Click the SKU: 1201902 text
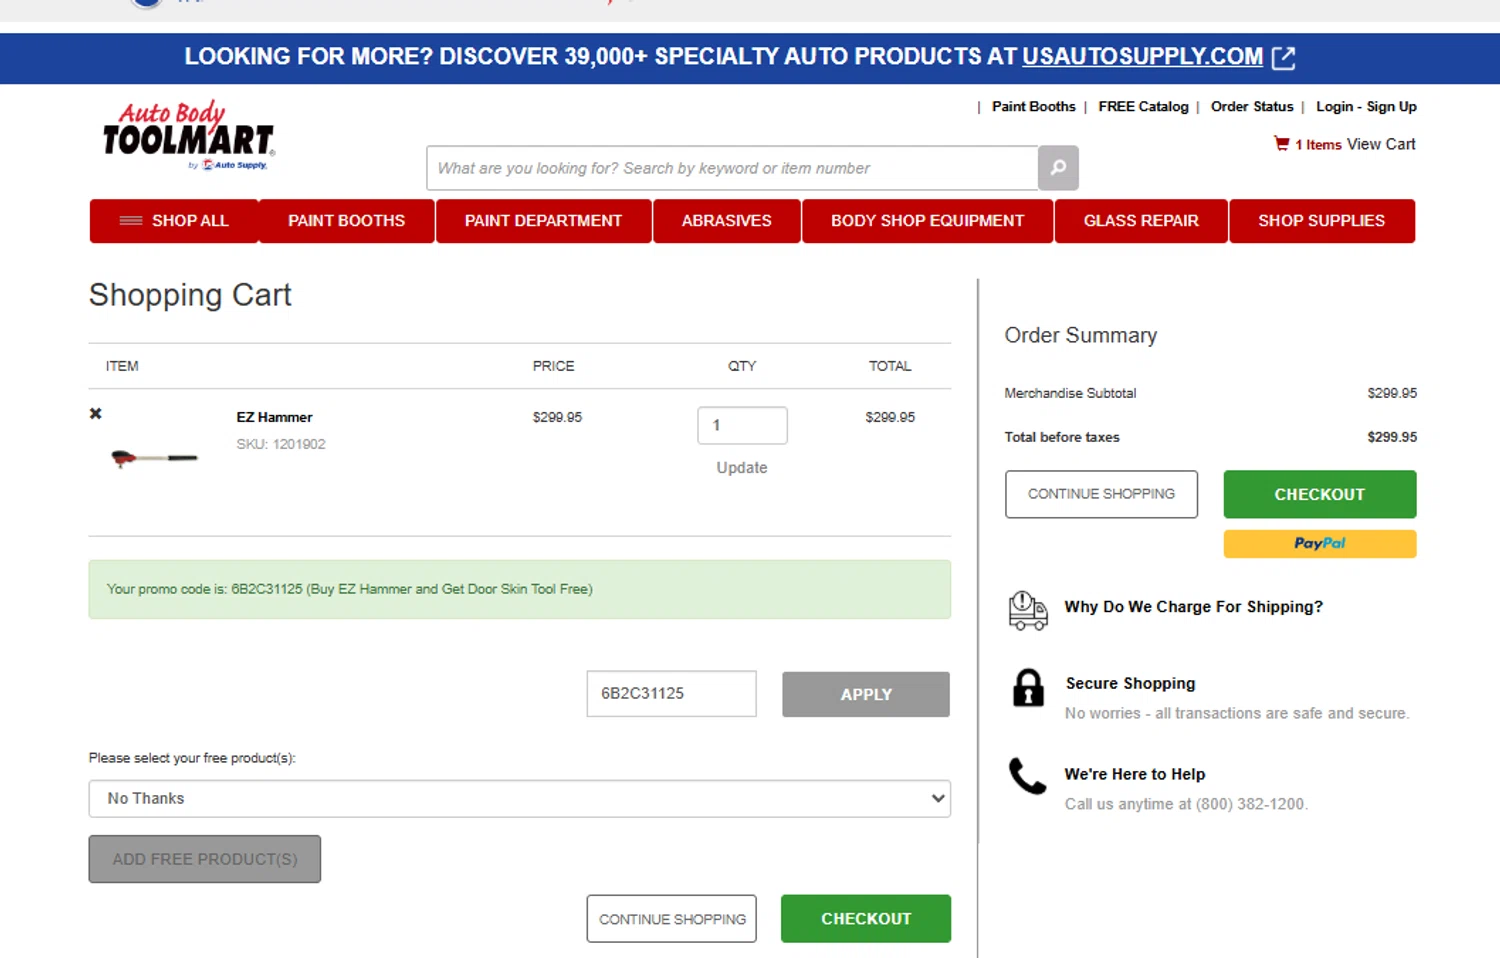1500x958 pixels. (281, 444)
